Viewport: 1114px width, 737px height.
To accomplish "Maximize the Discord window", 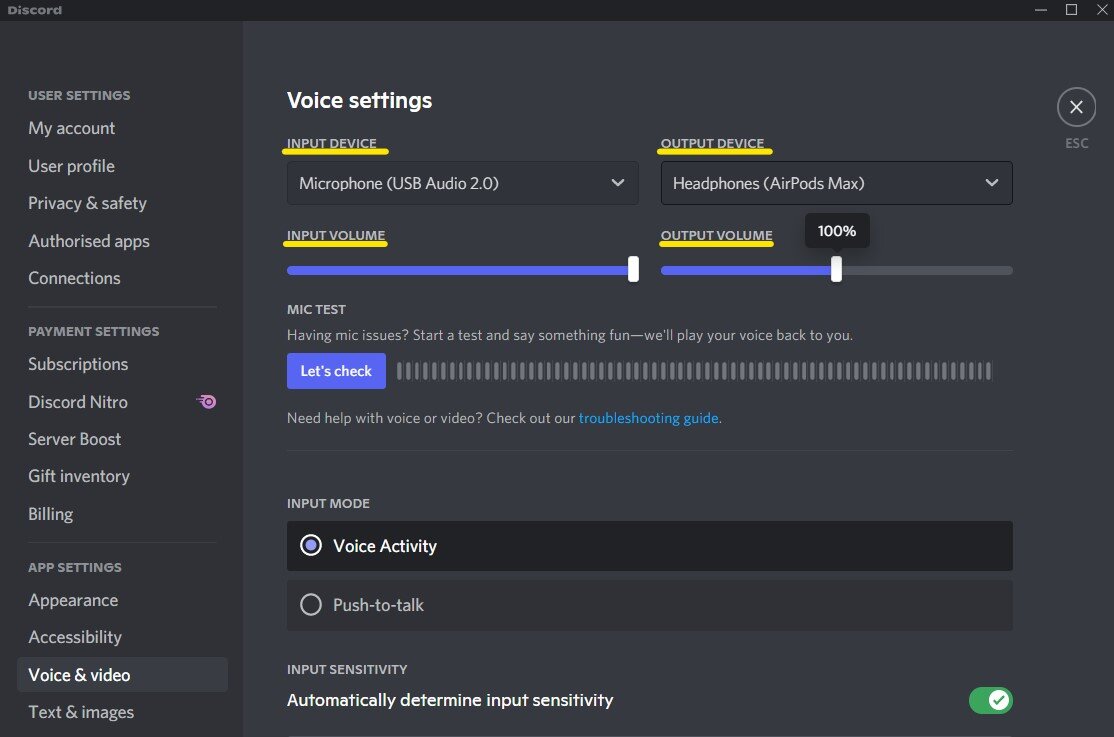I will (1071, 10).
